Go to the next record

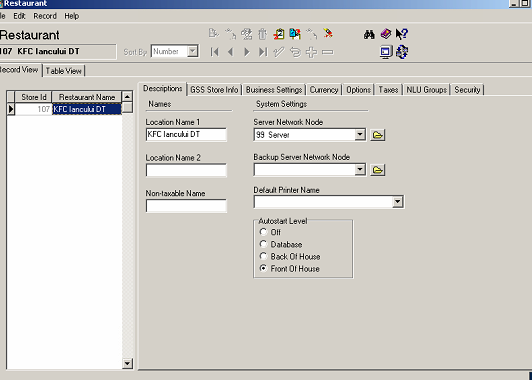(x=247, y=52)
